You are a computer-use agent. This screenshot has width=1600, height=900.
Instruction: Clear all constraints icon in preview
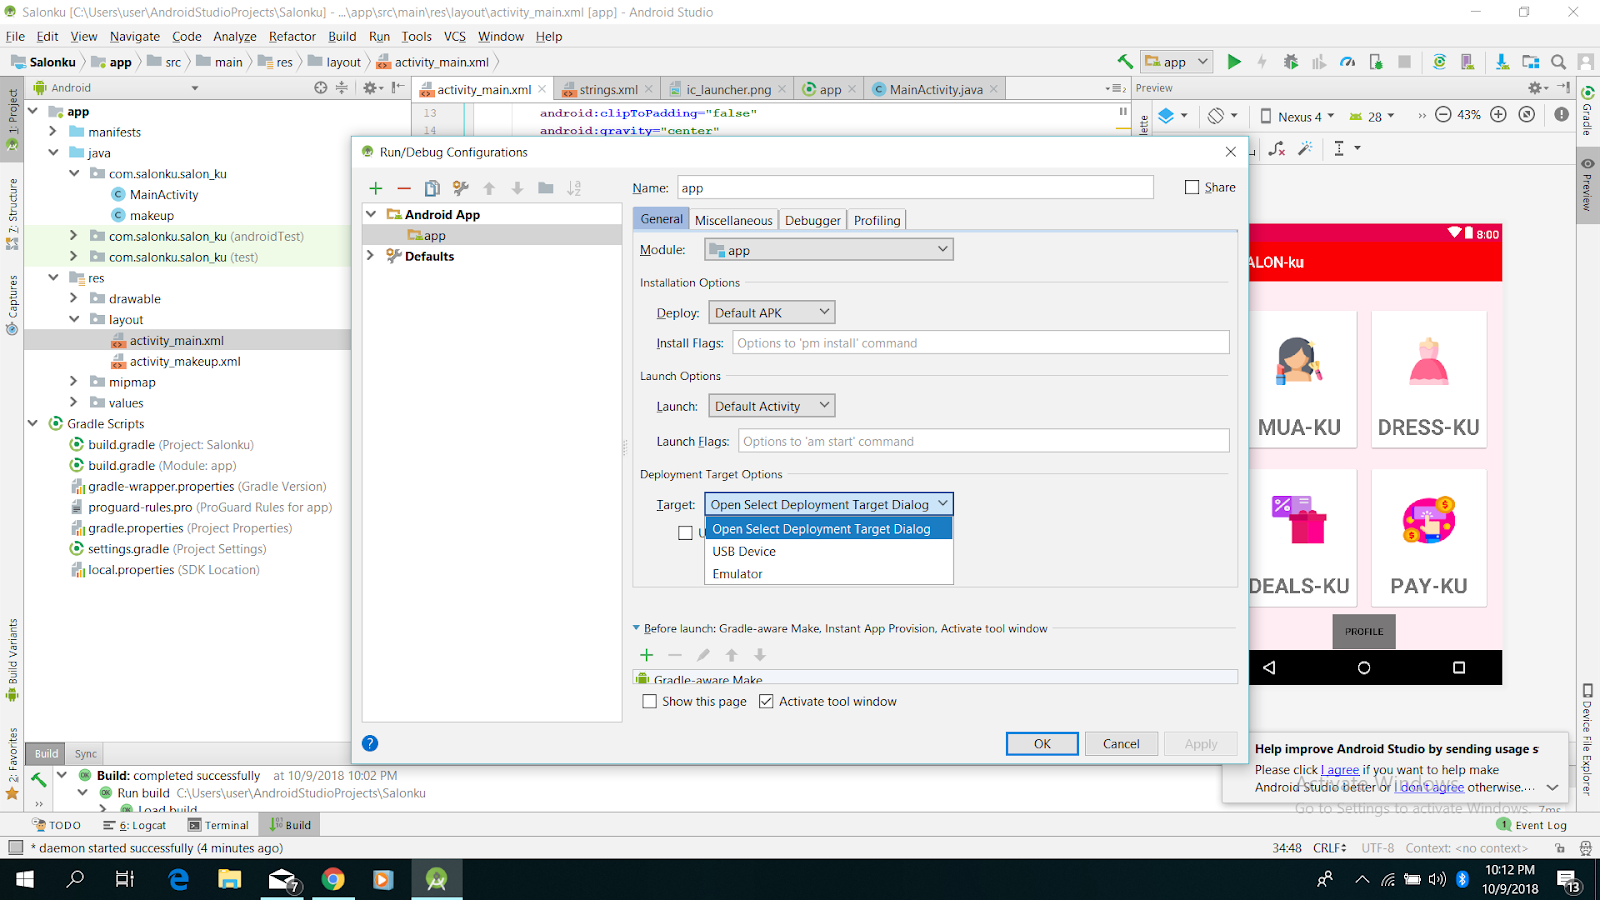(1277, 148)
